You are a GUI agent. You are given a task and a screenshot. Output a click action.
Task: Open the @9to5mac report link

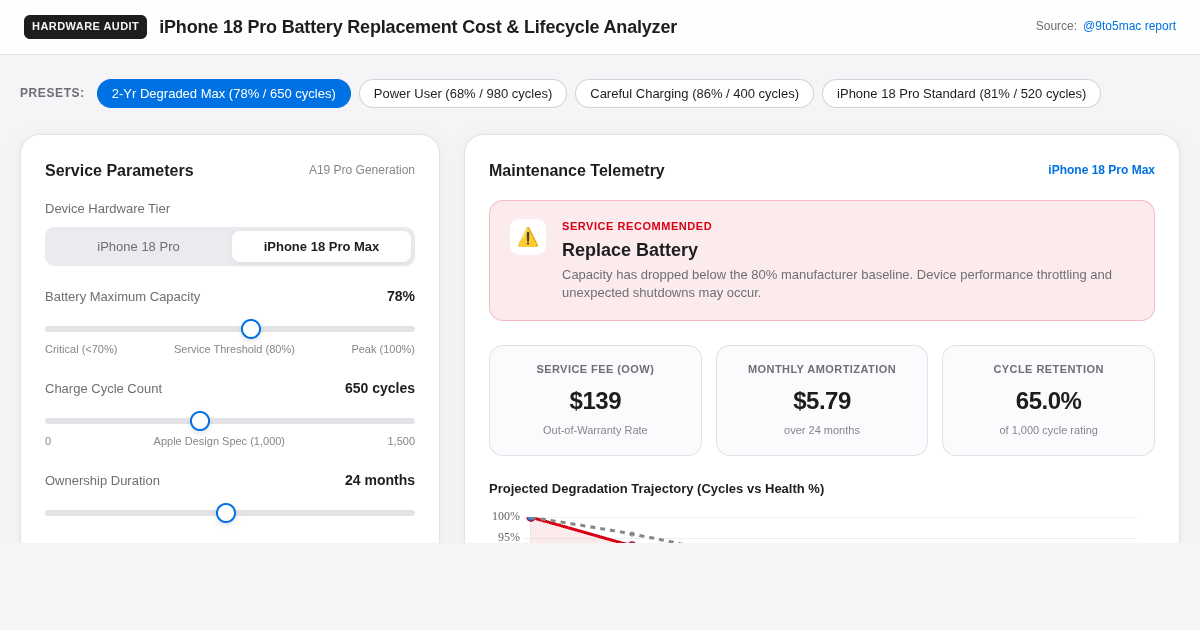pyautogui.click(x=1129, y=26)
